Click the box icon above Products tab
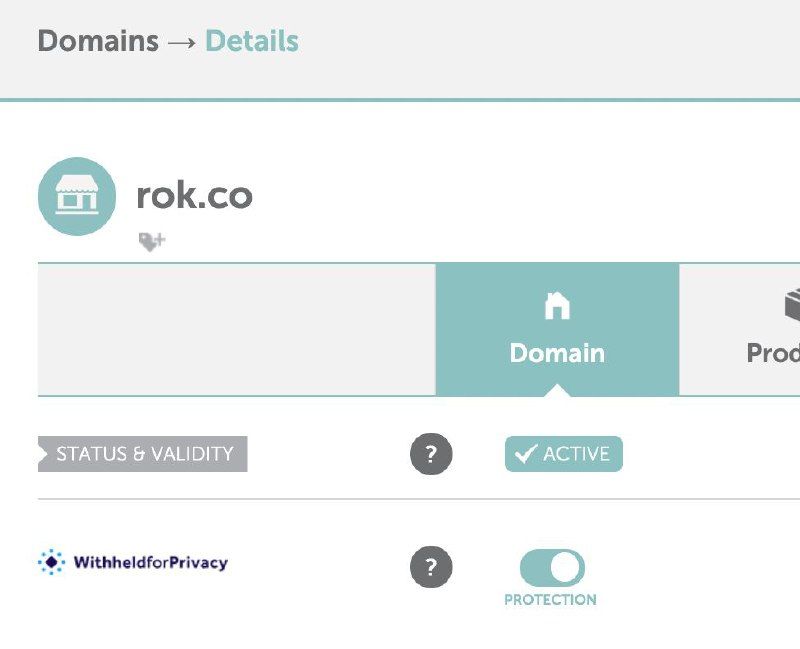800x649 pixels. pyautogui.click(x=792, y=305)
